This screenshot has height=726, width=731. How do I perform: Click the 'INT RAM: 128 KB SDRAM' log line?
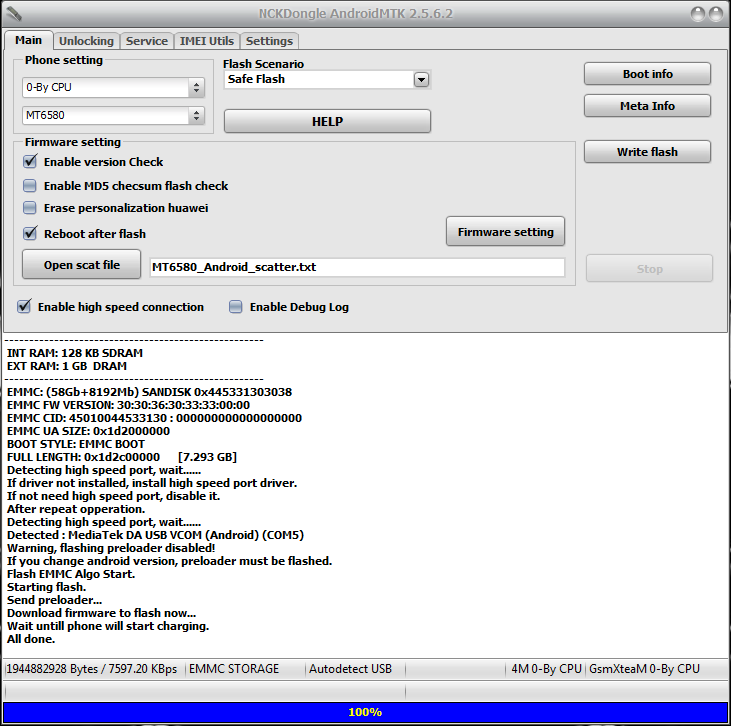click(75, 353)
